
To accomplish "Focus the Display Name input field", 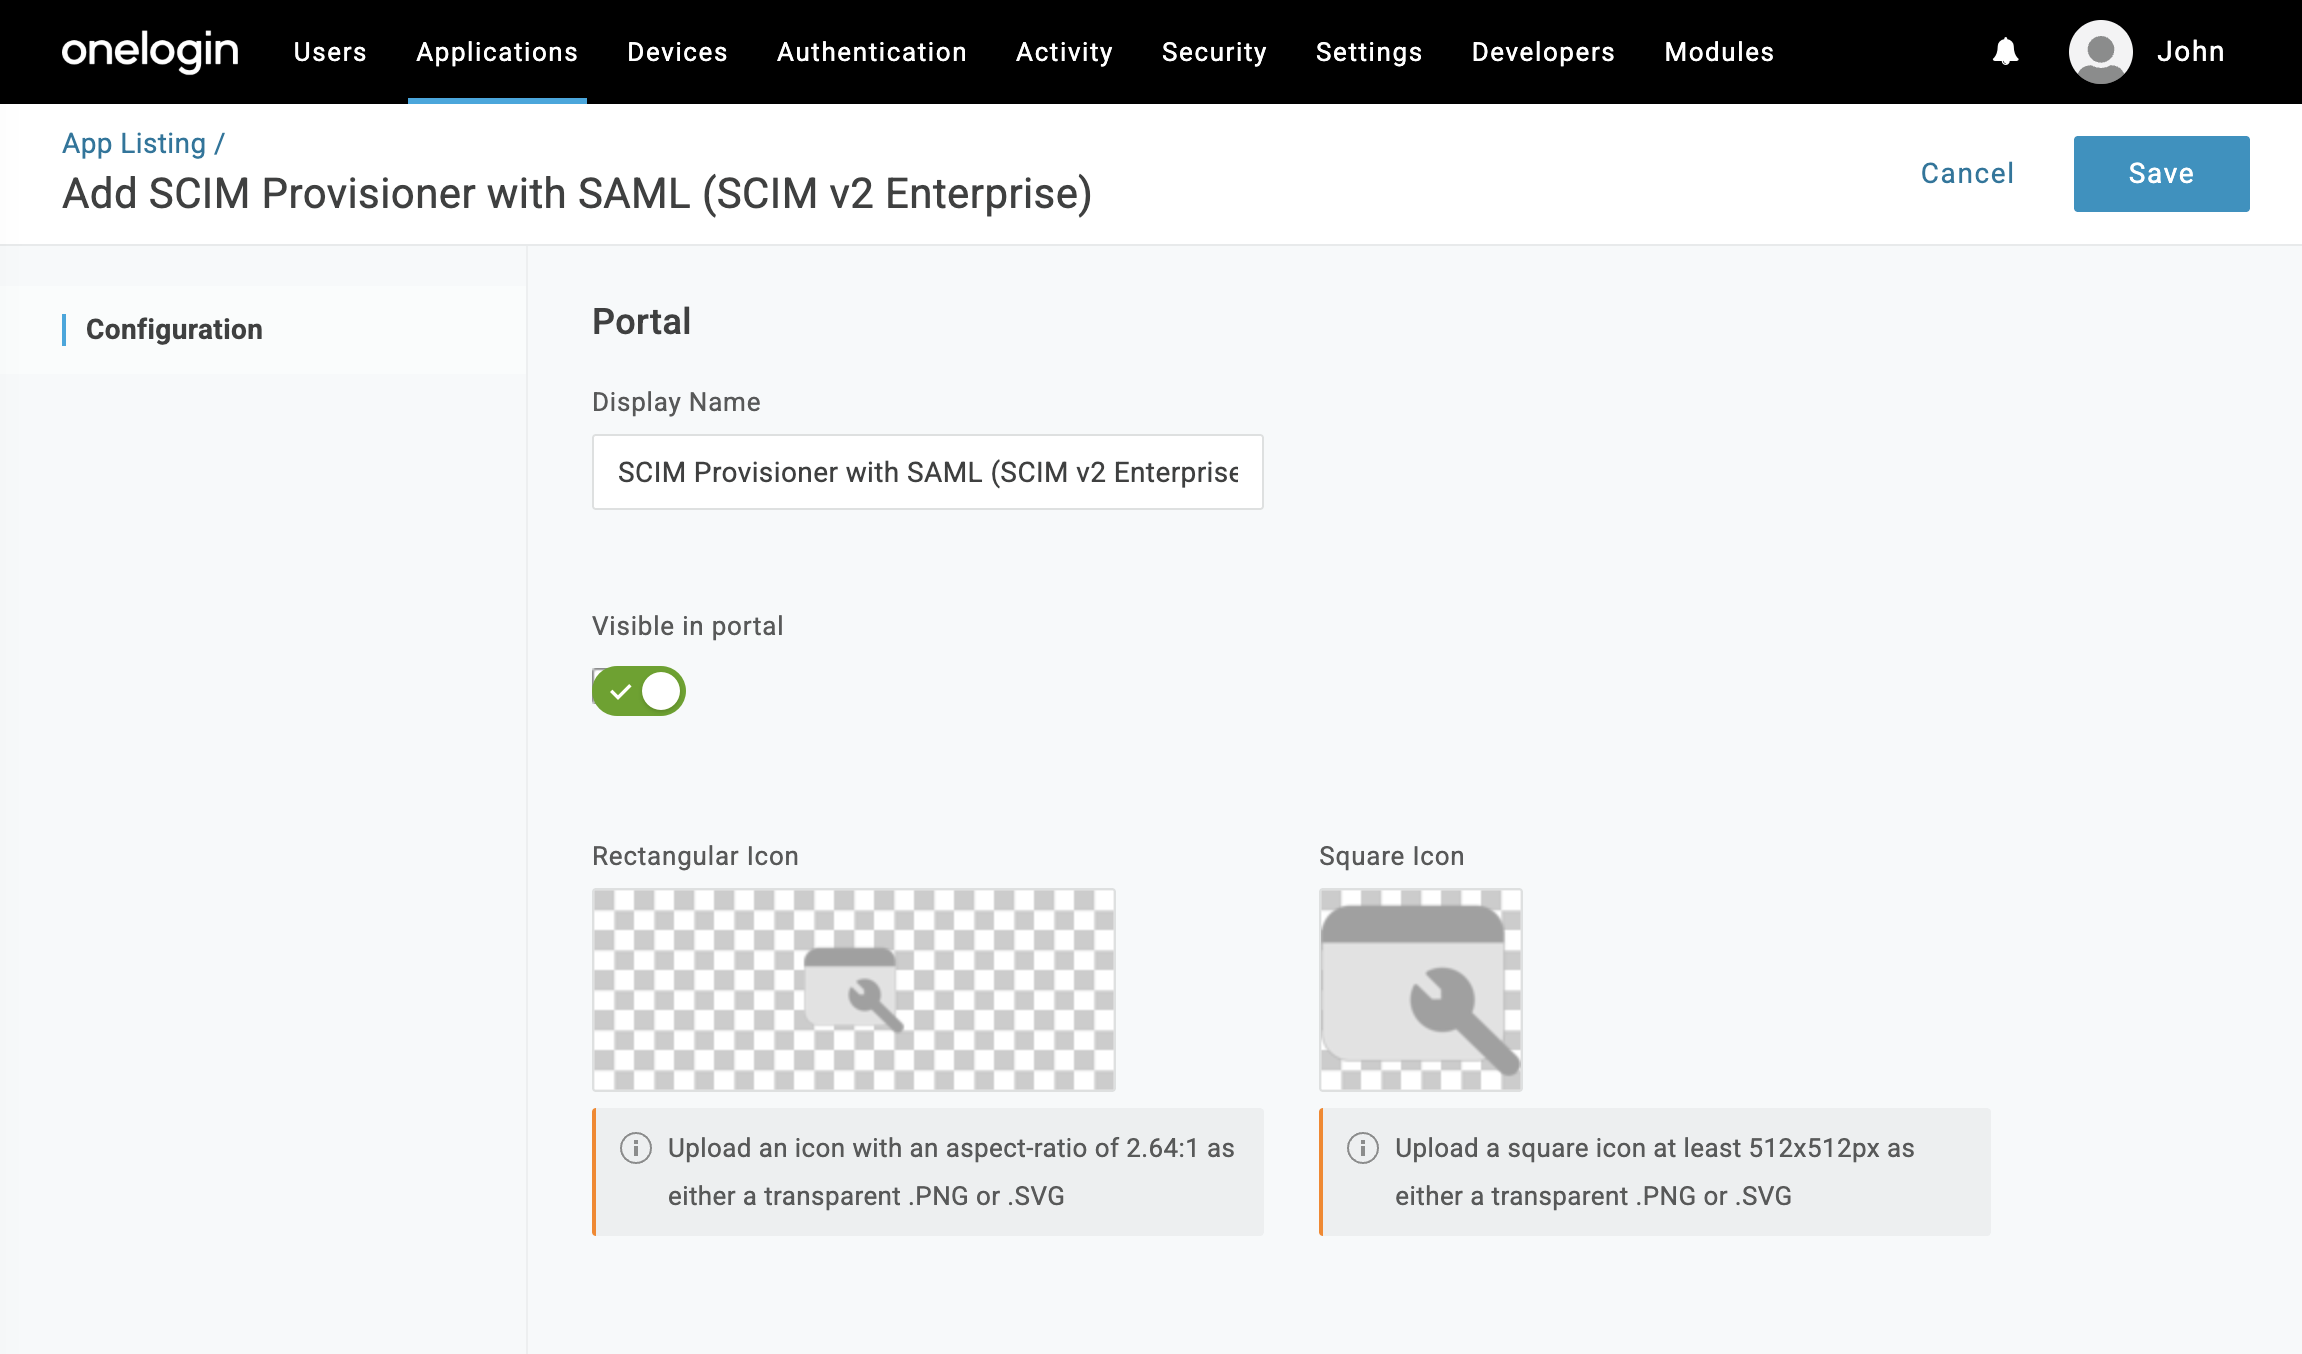I will pyautogui.click(x=927, y=472).
